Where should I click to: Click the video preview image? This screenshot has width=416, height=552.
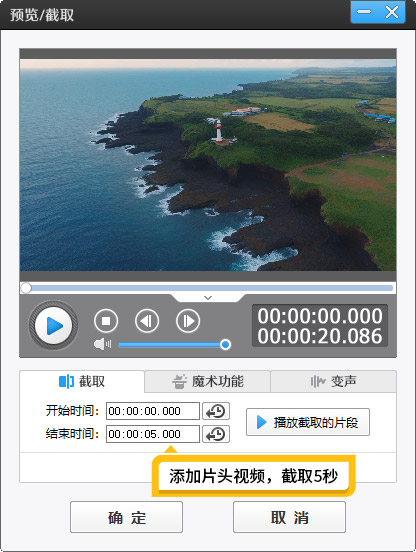click(x=208, y=165)
